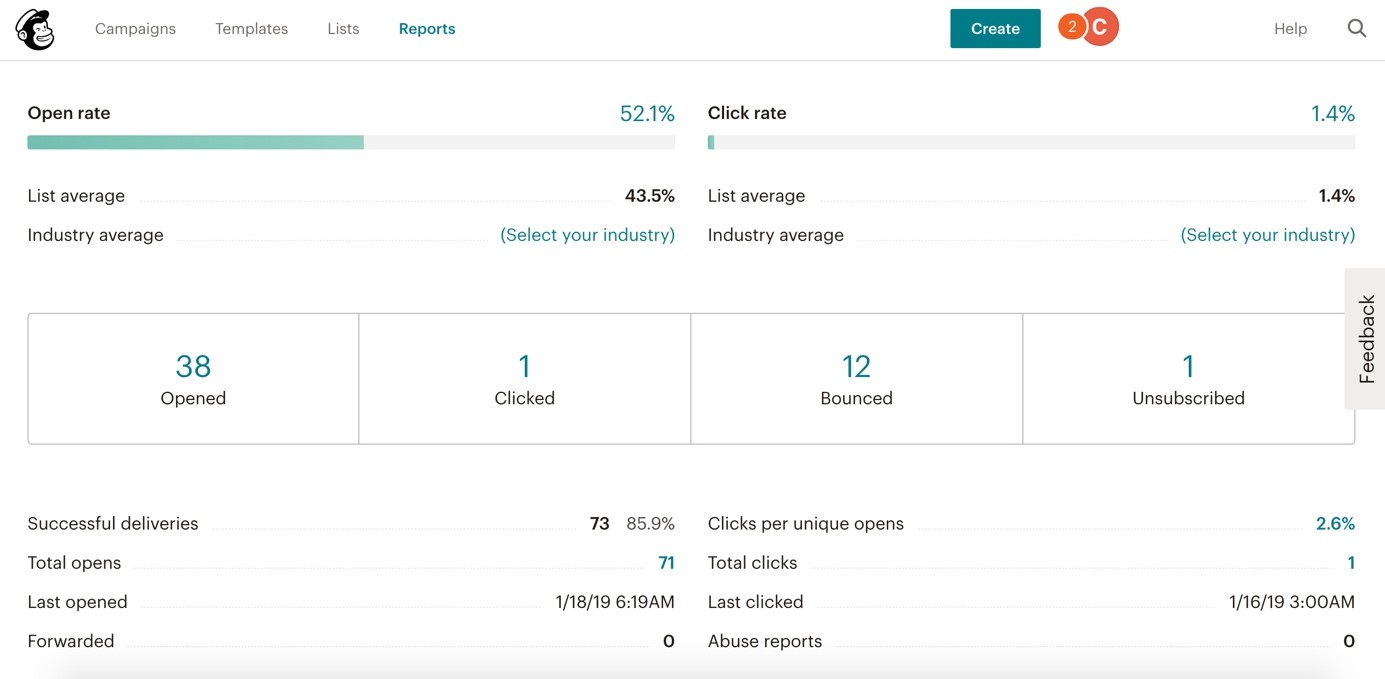This screenshot has width=1385, height=679.
Task: Click the Unsubscribed count of 1
Action: (x=1188, y=366)
